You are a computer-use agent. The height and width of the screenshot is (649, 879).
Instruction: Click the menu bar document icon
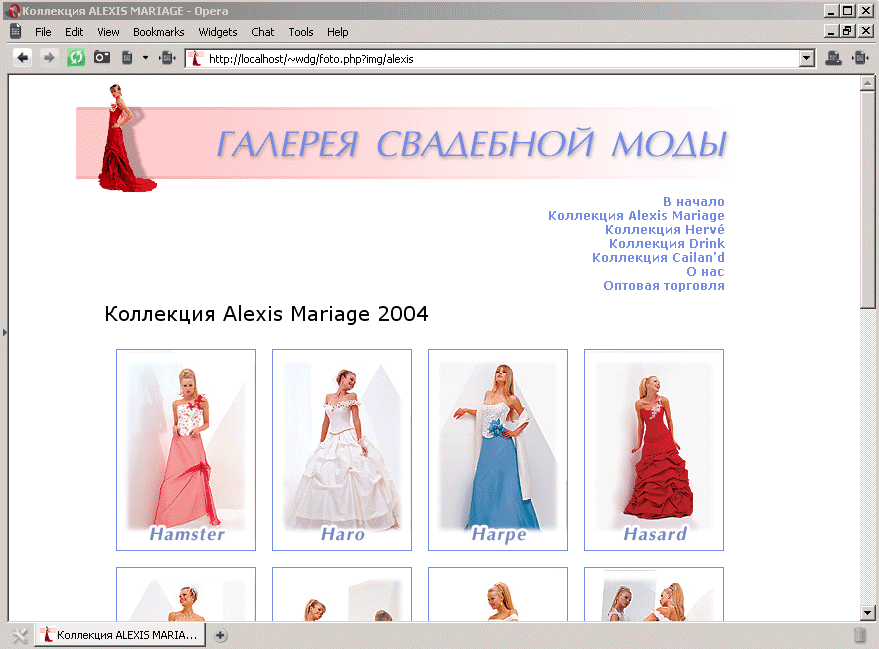16,31
